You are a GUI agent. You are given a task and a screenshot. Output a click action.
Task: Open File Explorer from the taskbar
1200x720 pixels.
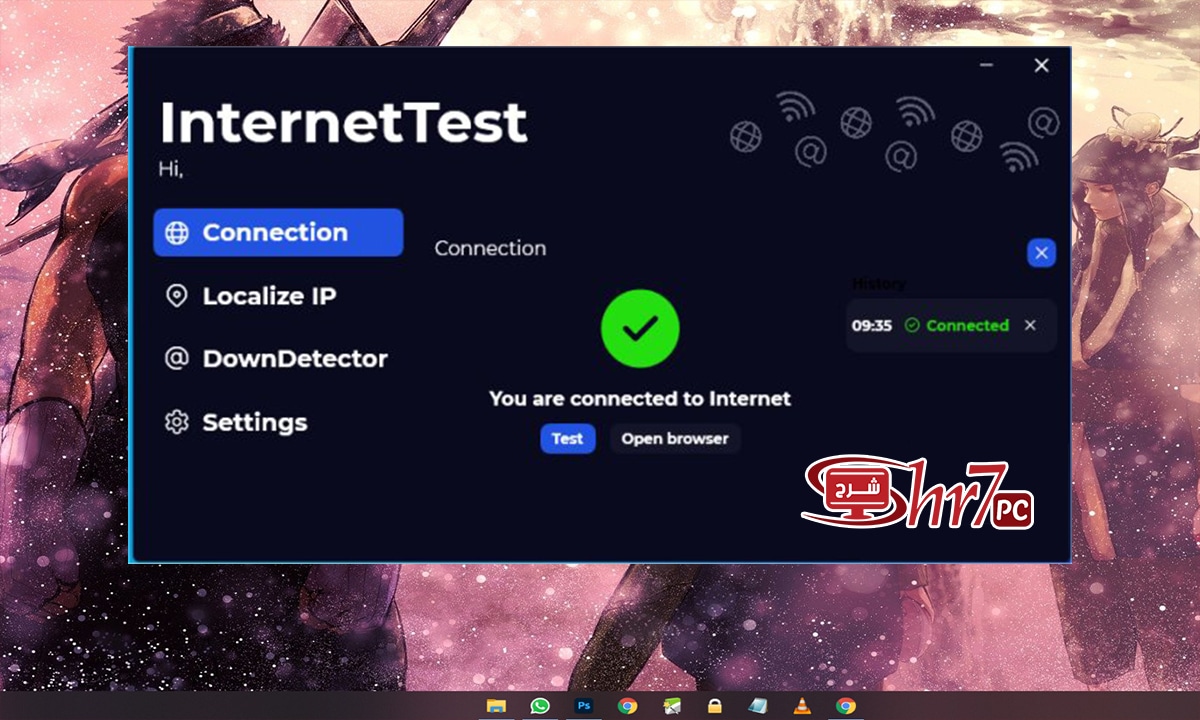coord(494,706)
